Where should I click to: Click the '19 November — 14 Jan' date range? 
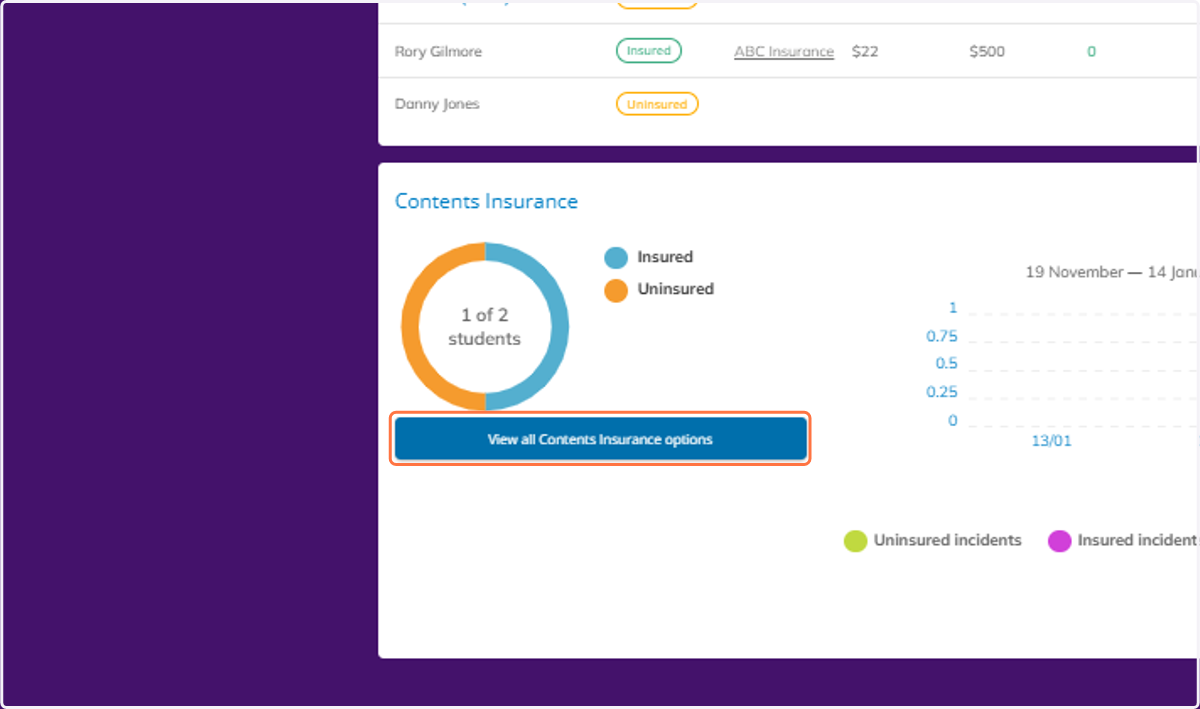tap(1112, 272)
